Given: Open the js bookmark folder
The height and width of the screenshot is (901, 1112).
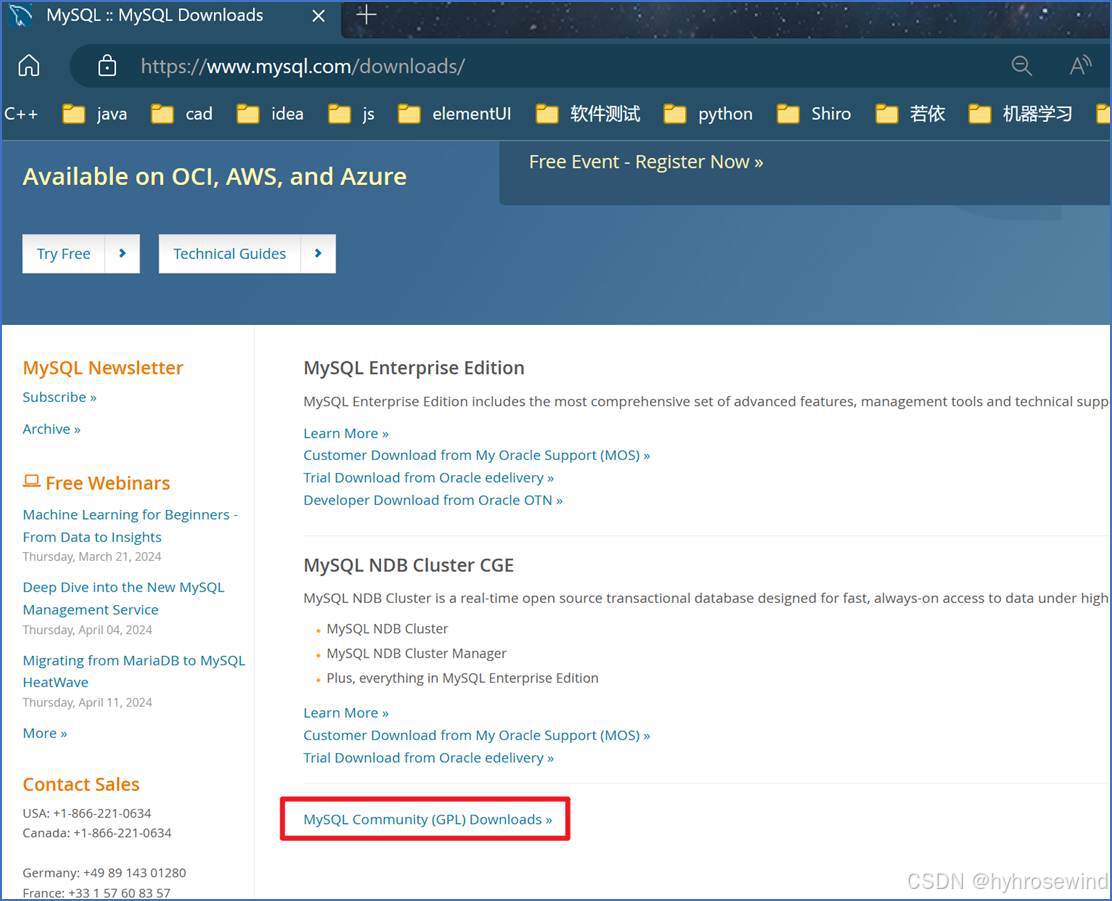Looking at the screenshot, I should pos(351,114).
